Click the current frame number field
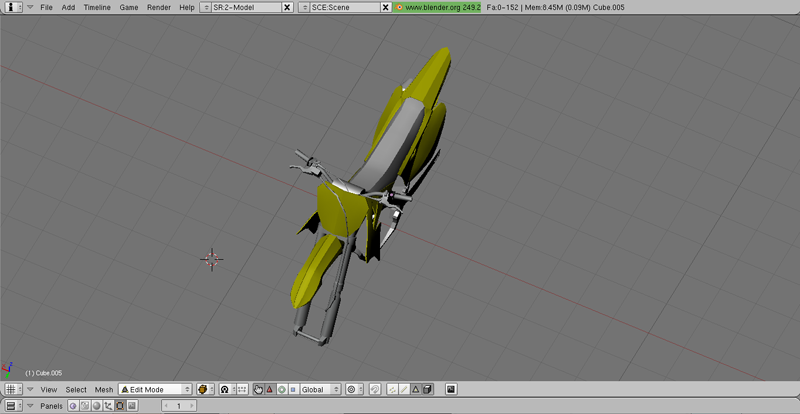The height and width of the screenshot is (414, 800). tap(178, 406)
